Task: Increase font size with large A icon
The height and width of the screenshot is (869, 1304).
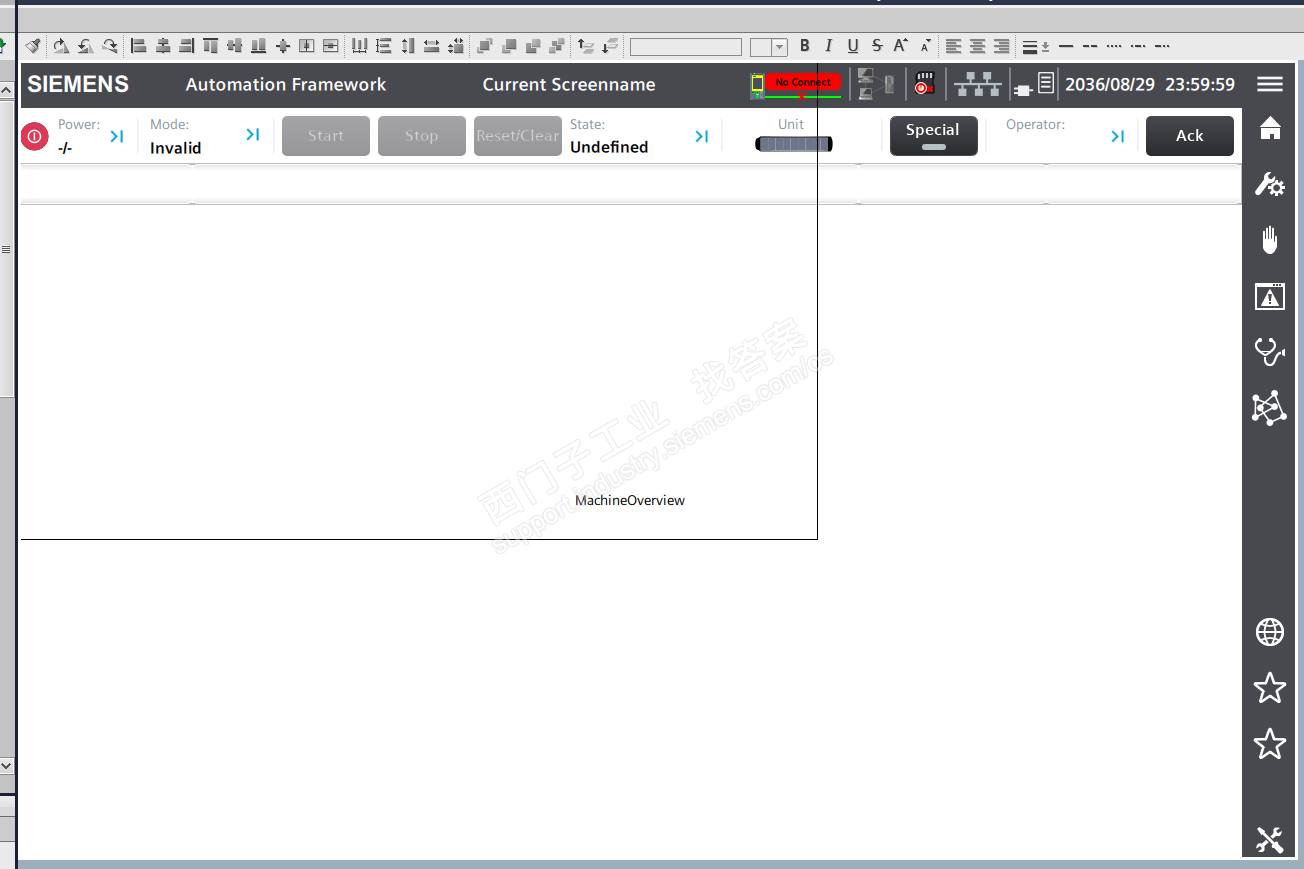Action: [x=901, y=45]
